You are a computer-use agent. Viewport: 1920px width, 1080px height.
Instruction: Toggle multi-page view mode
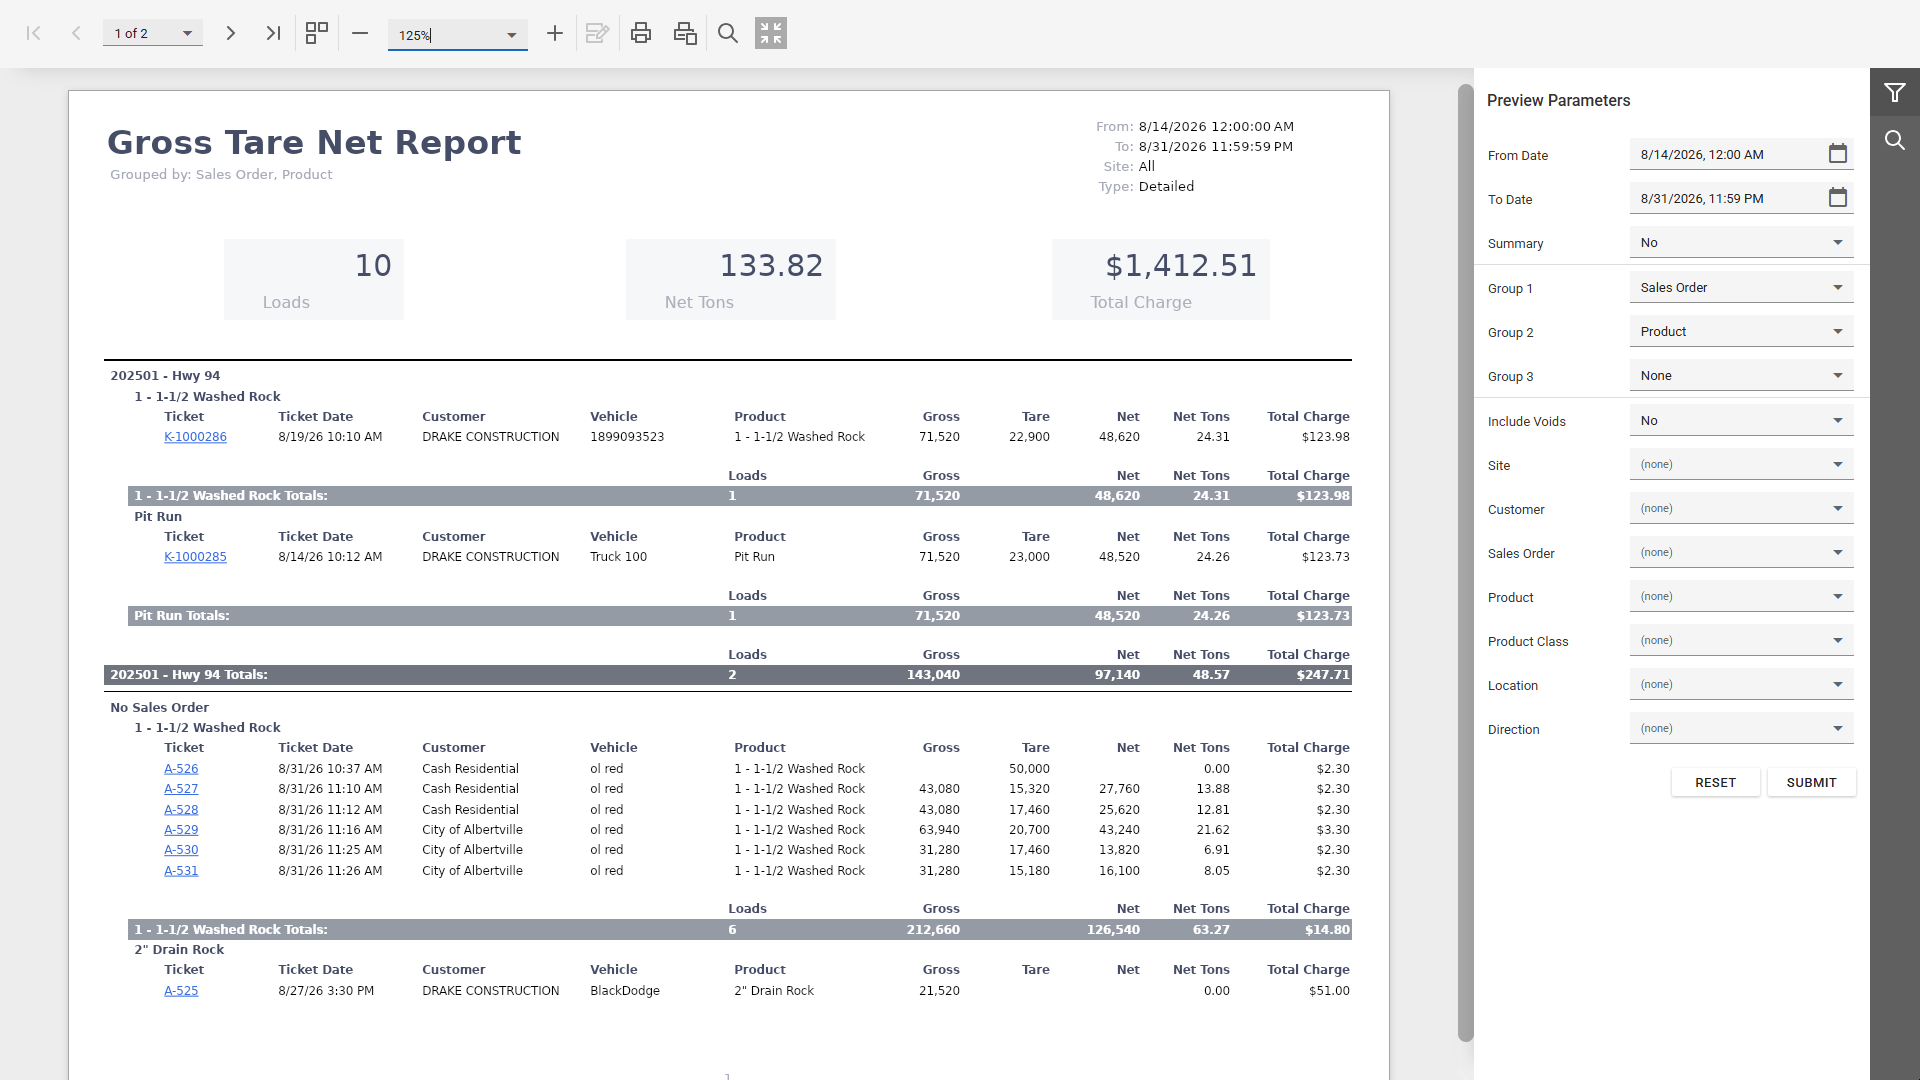pos(317,33)
